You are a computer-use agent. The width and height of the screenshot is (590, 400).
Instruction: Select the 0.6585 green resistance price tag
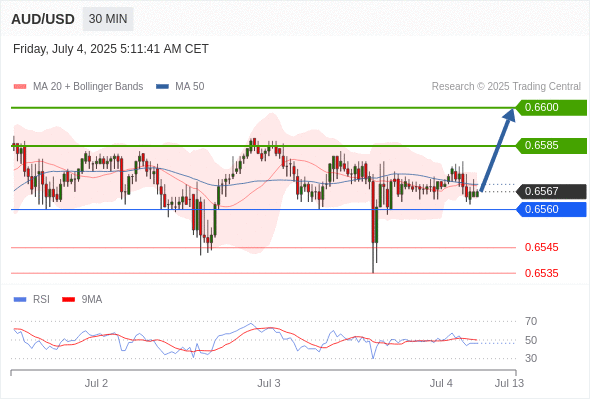pos(551,146)
